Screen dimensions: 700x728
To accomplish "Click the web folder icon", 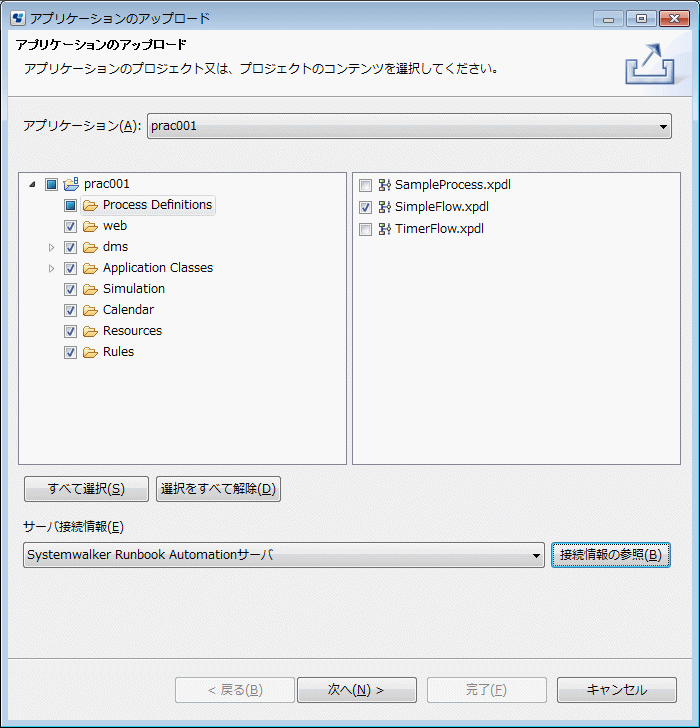I will click(x=90, y=227).
